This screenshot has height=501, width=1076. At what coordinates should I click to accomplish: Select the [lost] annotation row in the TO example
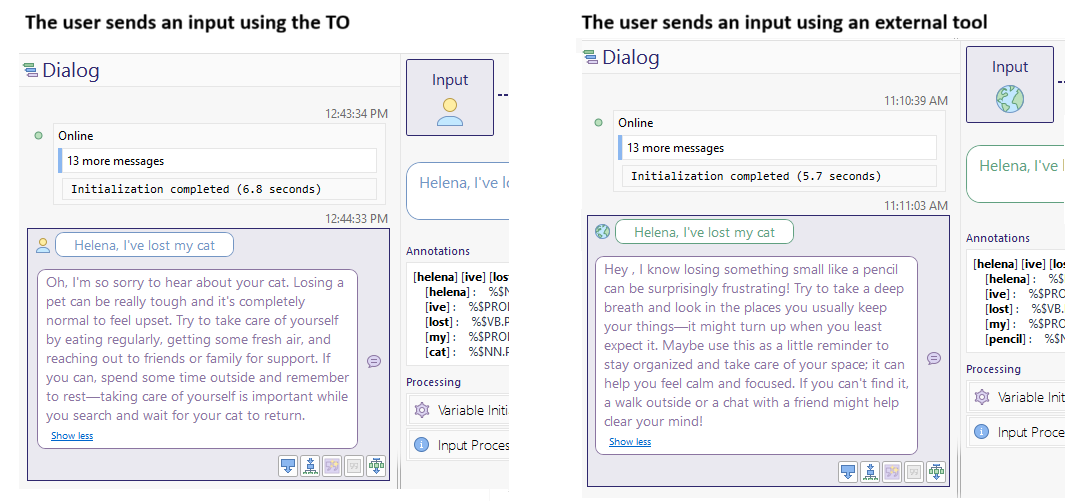point(467,322)
